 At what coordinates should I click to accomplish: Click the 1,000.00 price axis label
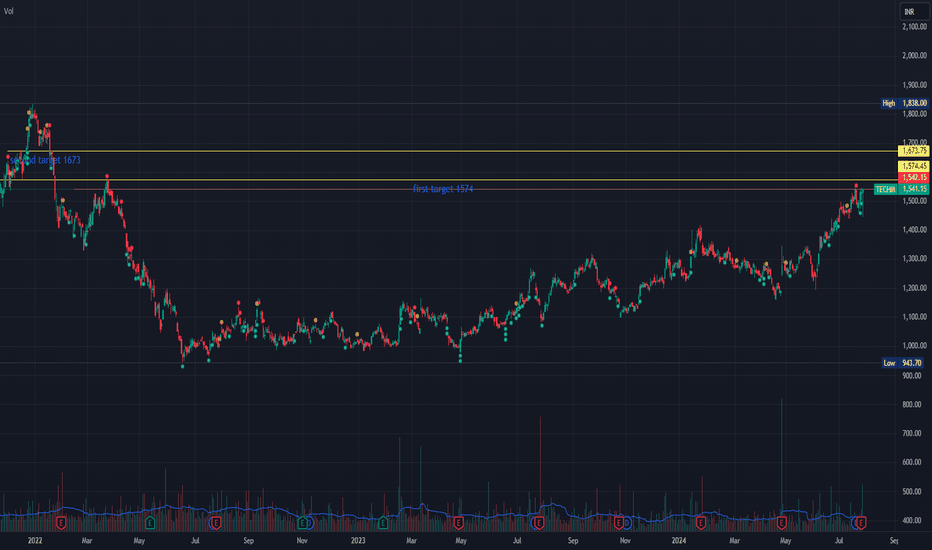(914, 346)
